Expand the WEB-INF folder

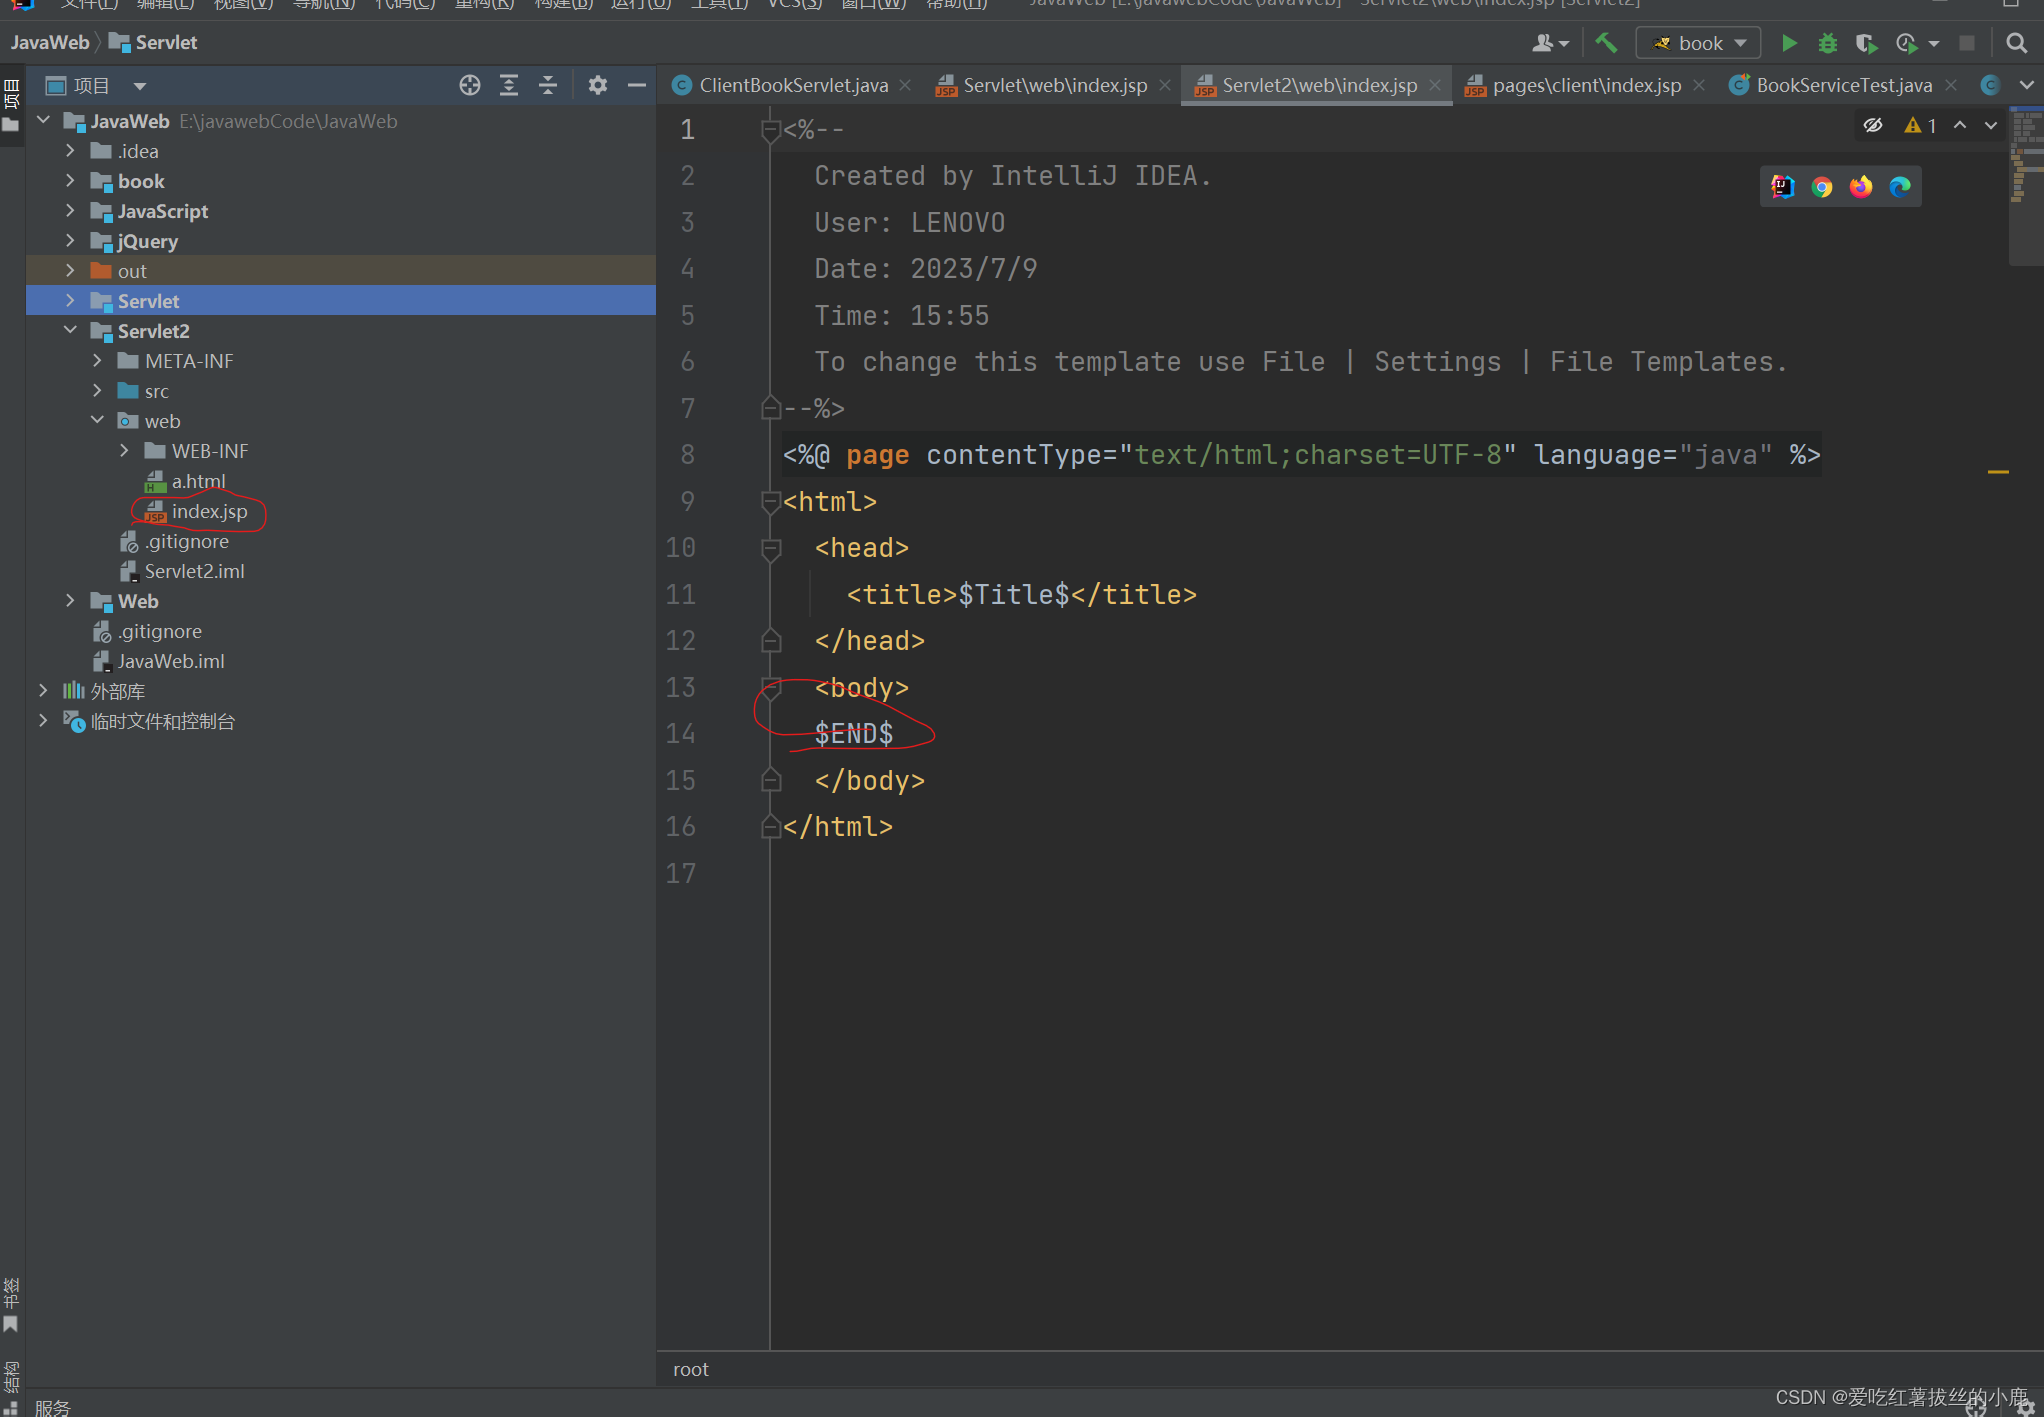point(124,451)
